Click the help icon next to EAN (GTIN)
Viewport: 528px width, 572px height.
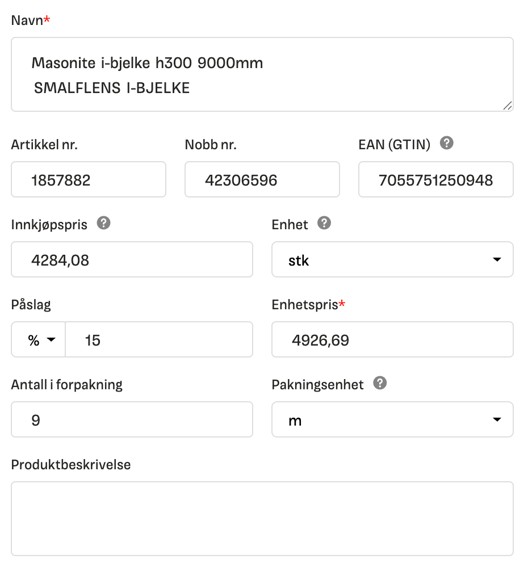click(x=446, y=143)
